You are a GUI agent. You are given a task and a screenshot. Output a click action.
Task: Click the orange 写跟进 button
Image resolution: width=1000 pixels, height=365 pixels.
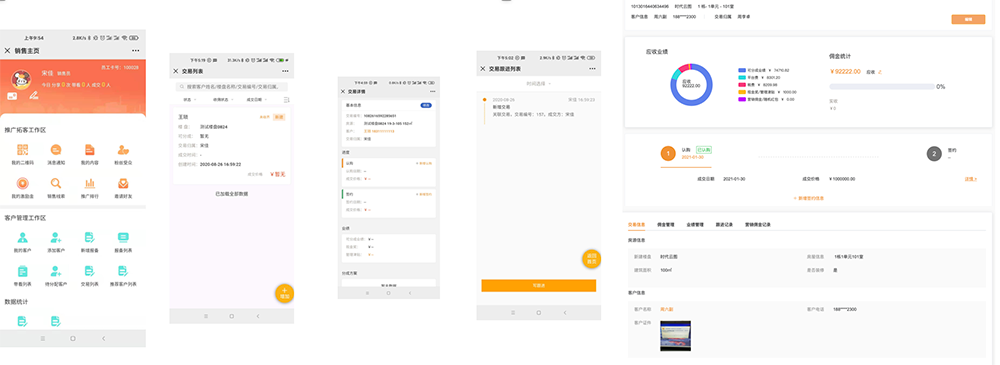(x=539, y=286)
